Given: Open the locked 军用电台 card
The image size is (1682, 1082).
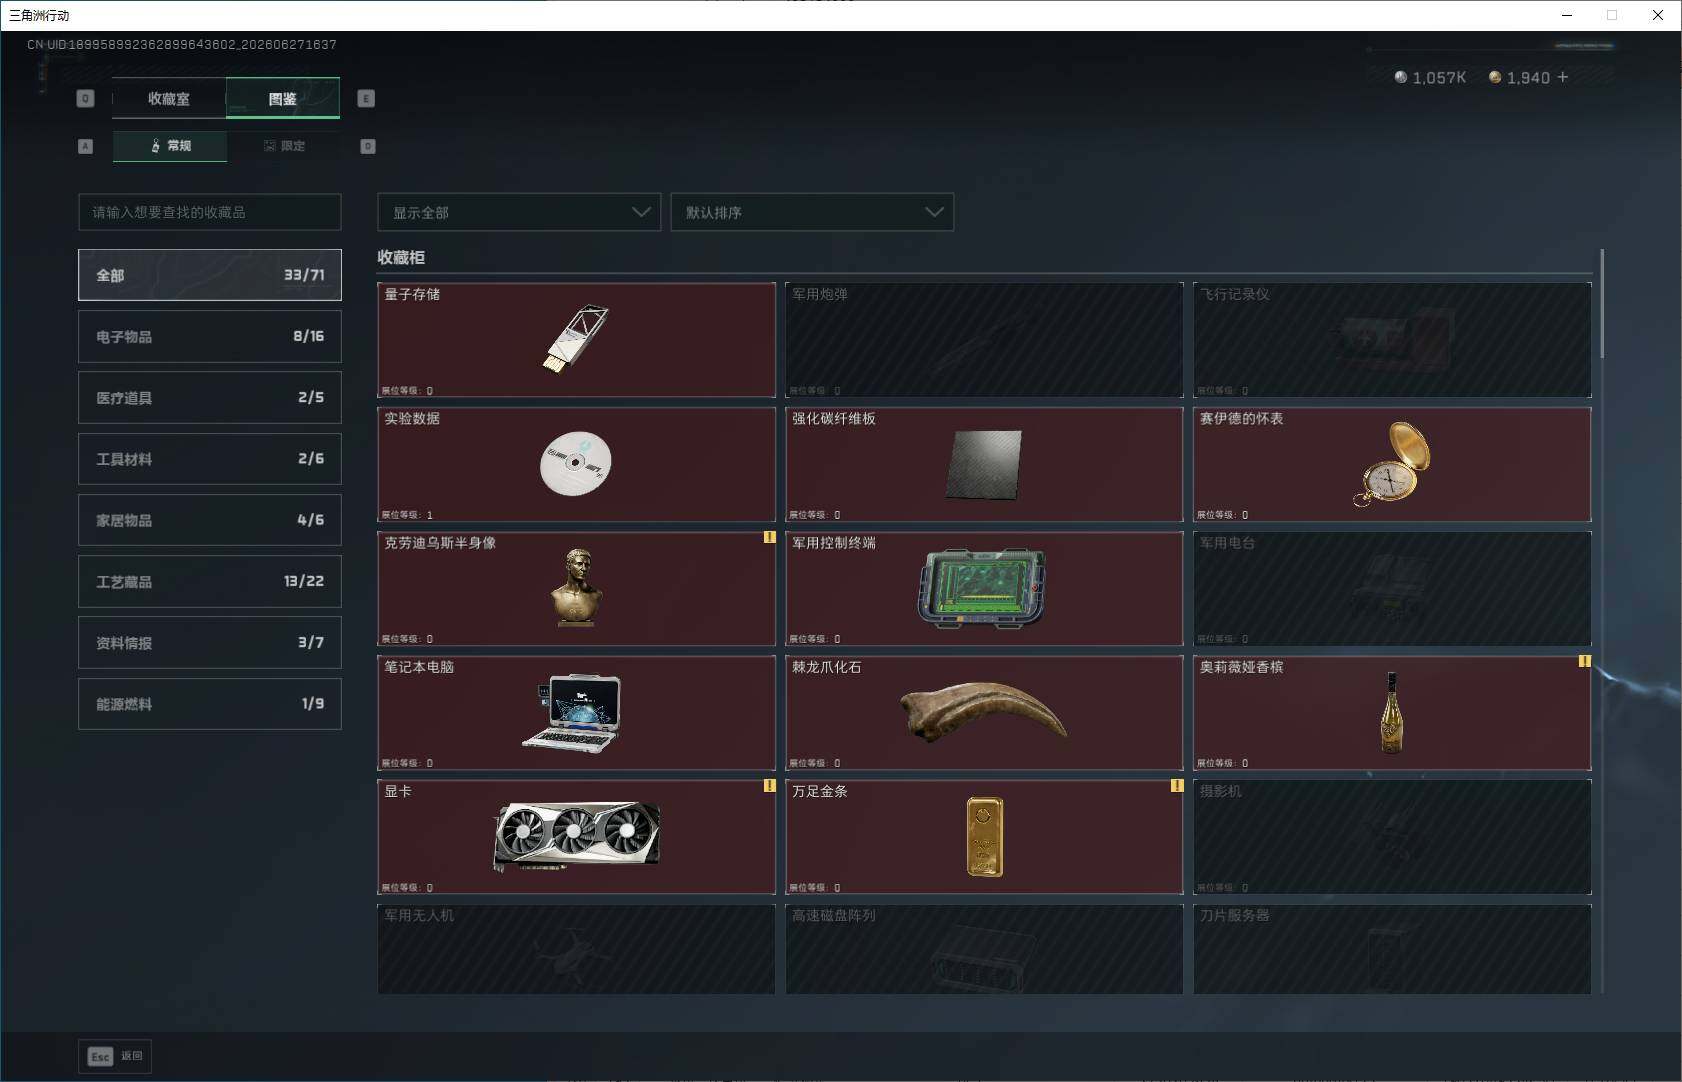Looking at the screenshot, I should point(1392,588).
